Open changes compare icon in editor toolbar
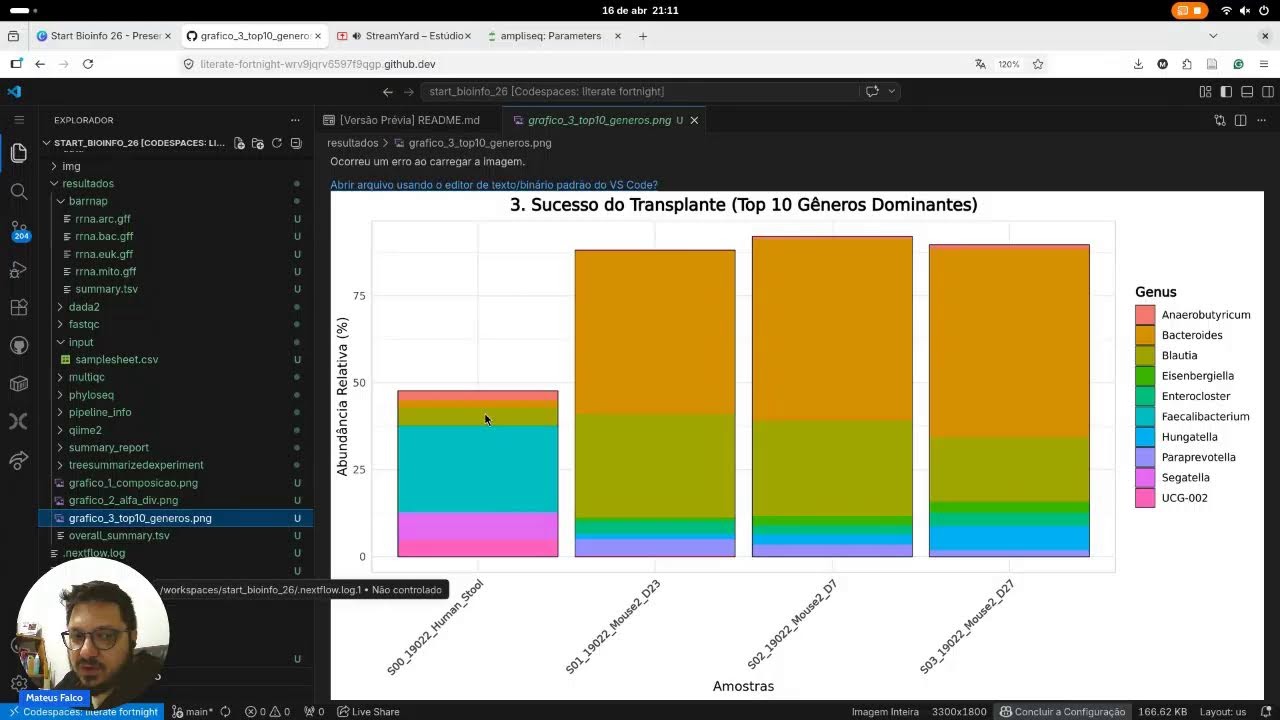Image resolution: width=1280 pixels, height=720 pixels. (1220, 120)
